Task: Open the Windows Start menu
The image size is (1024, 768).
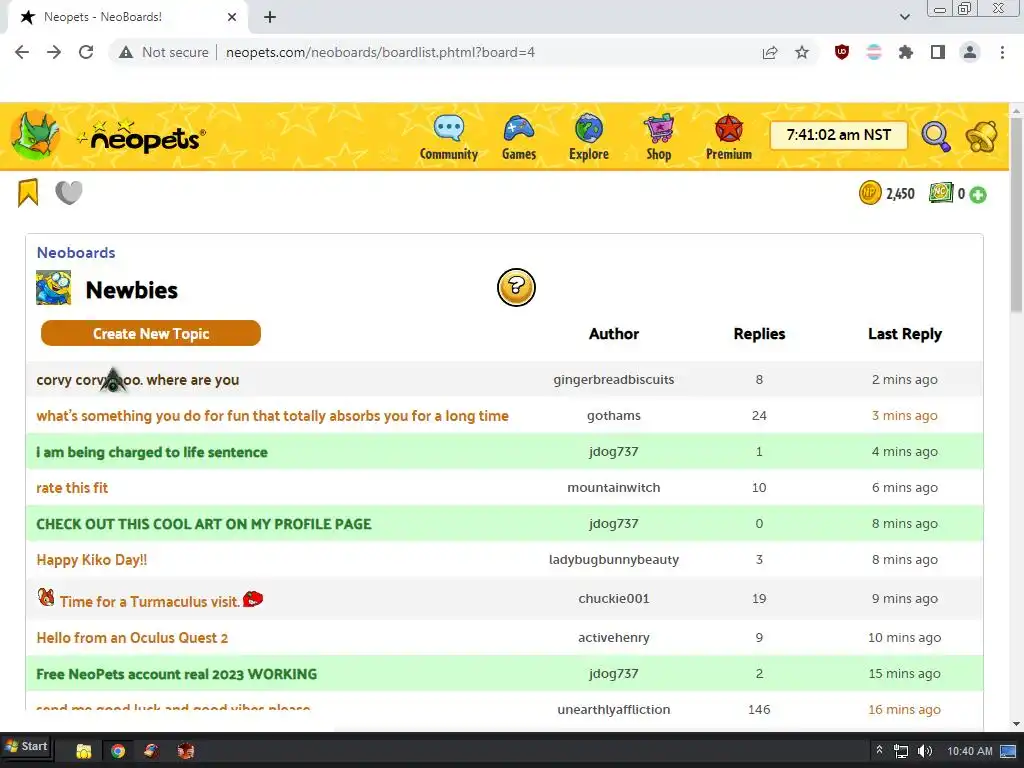Action: coord(27,746)
